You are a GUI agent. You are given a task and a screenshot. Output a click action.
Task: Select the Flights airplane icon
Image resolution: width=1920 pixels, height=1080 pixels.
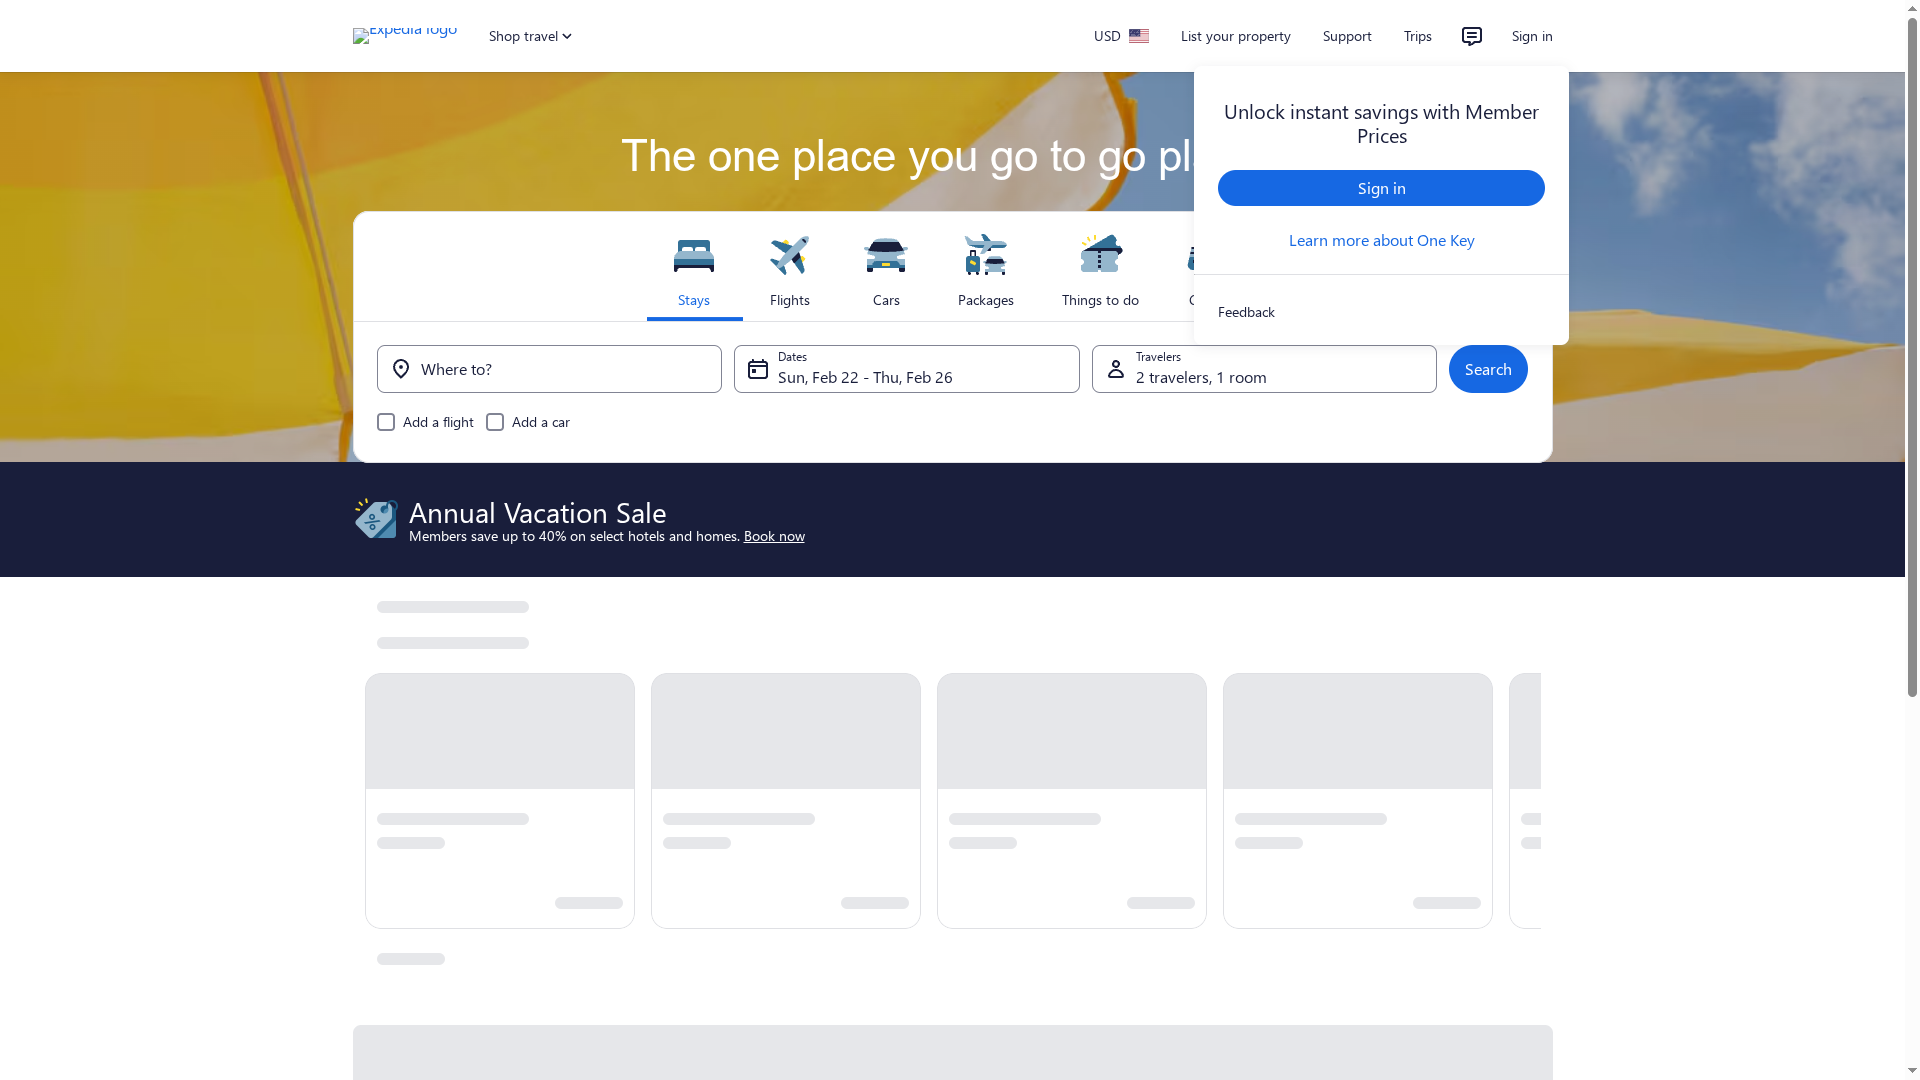click(789, 255)
